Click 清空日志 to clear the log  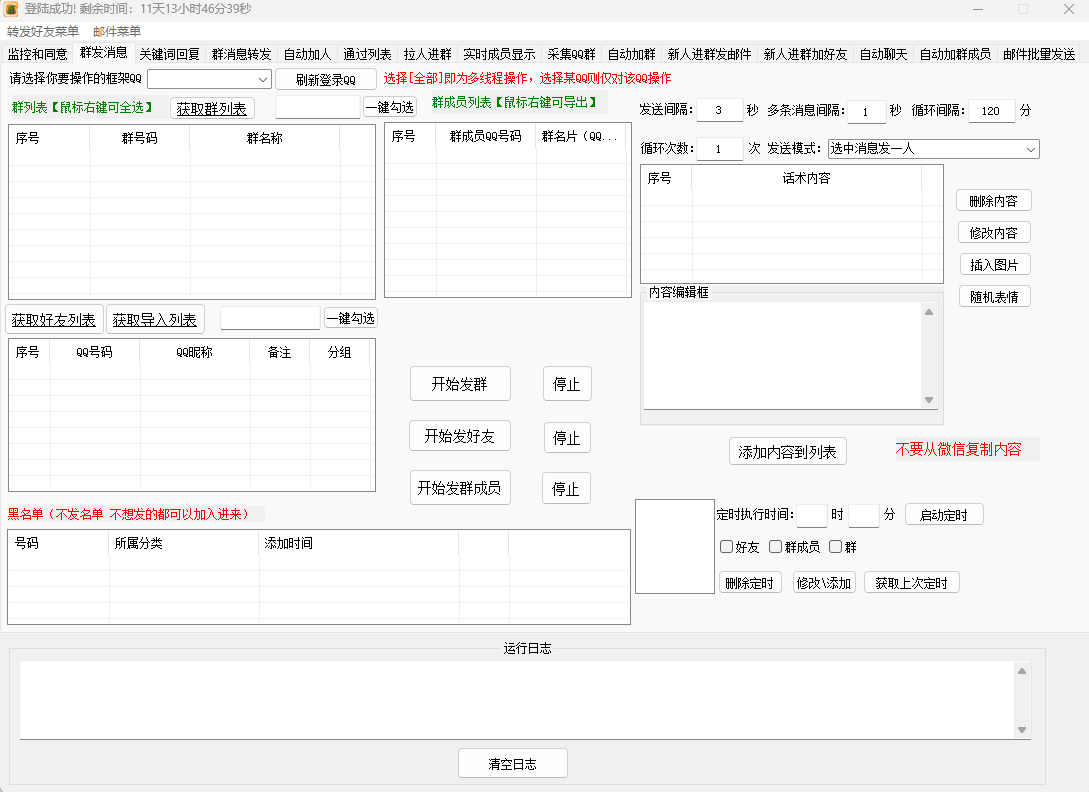pos(512,763)
